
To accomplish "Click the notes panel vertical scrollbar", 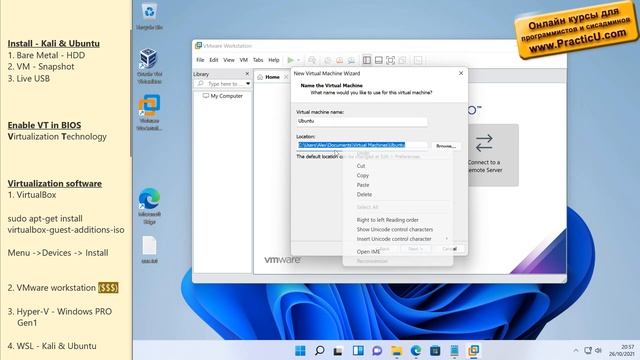I will coord(131,94).
